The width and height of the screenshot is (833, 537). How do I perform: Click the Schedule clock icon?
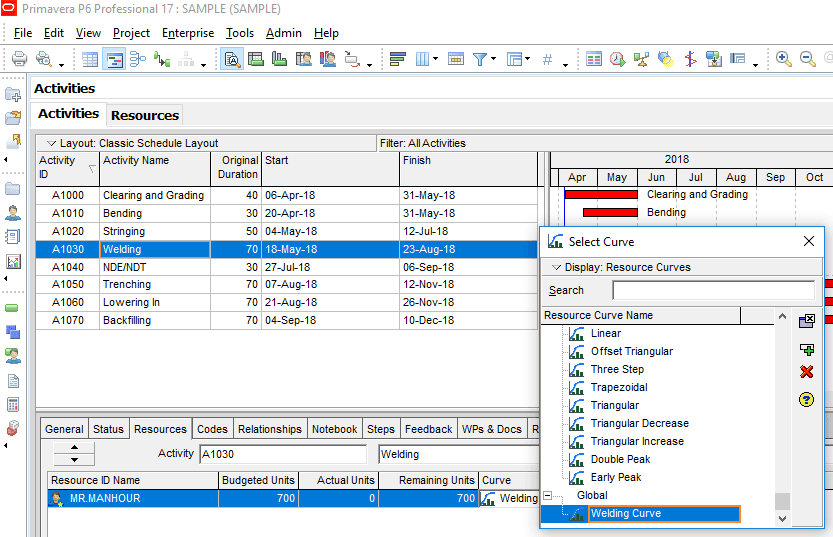pyautogui.click(x=617, y=59)
